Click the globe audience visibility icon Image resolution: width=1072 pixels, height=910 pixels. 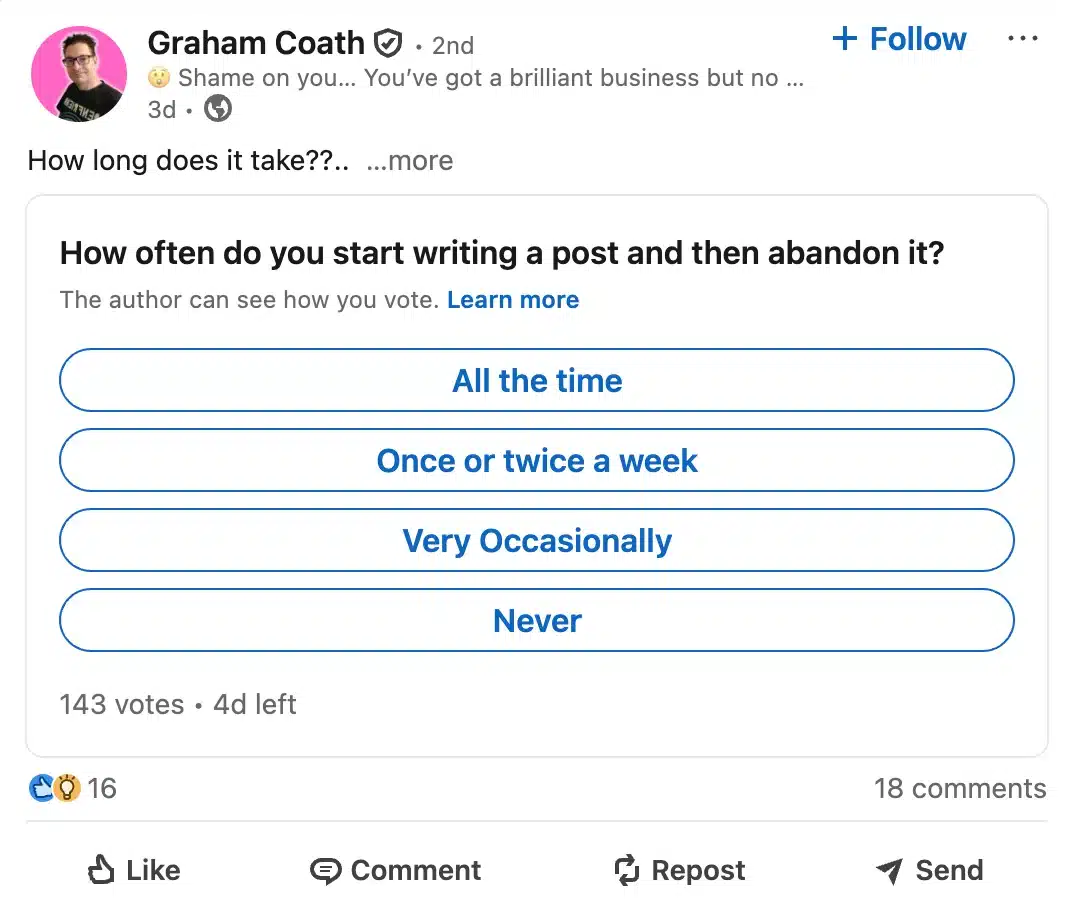coord(218,109)
